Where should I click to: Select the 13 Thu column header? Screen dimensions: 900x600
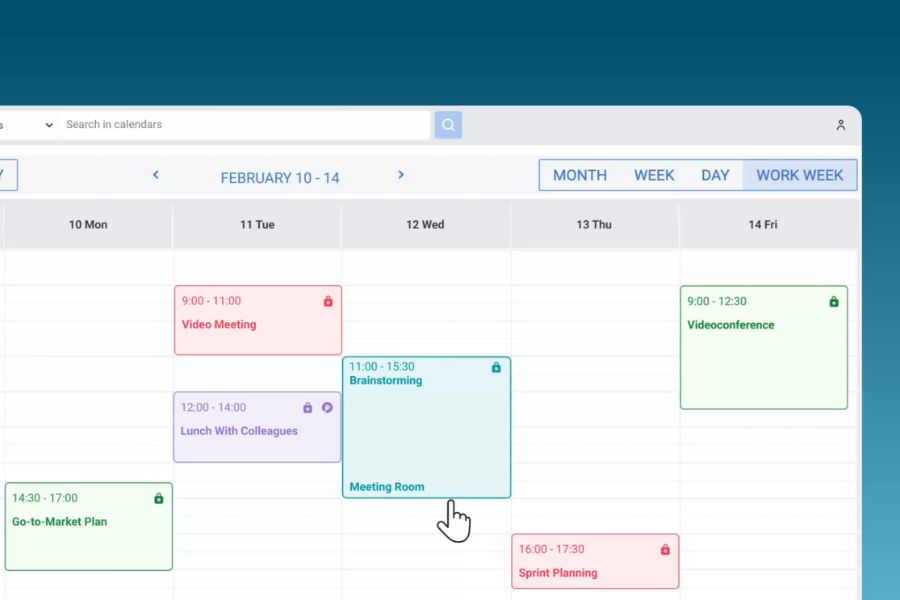click(x=594, y=224)
